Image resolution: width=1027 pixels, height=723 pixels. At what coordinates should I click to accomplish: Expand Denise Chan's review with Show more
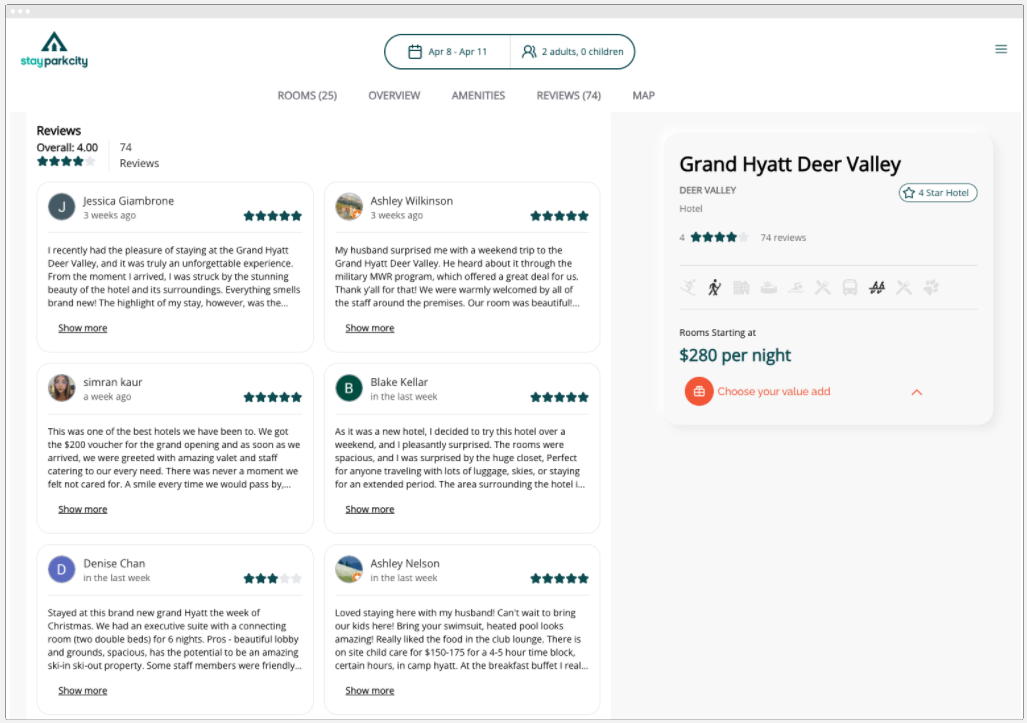tap(83, 691)
